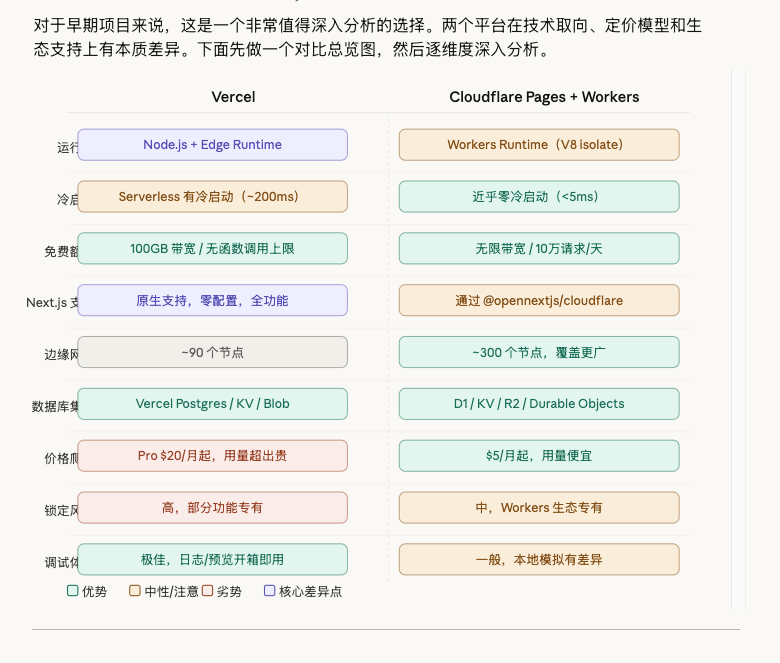Click the 数据库 row label
This screenshot has width=780, height=663.
[55, 406]
